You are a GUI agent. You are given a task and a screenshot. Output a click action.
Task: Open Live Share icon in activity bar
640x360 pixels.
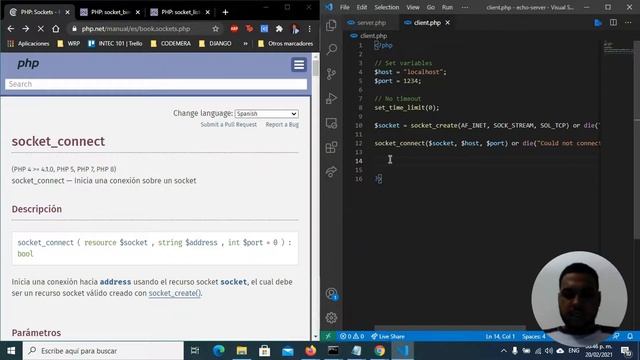pos(331,172)
